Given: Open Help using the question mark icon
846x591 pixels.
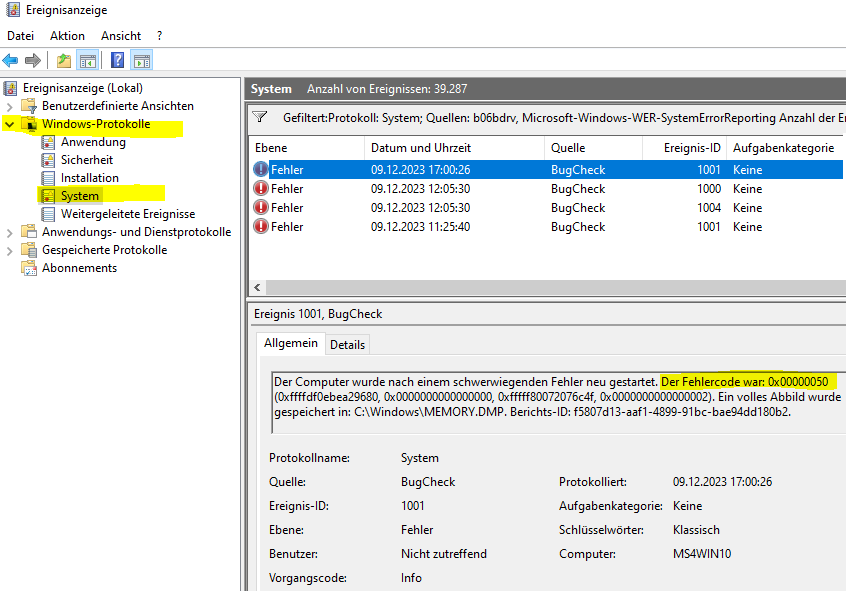Looking at the screenshot, I should (x=116, y=59).
